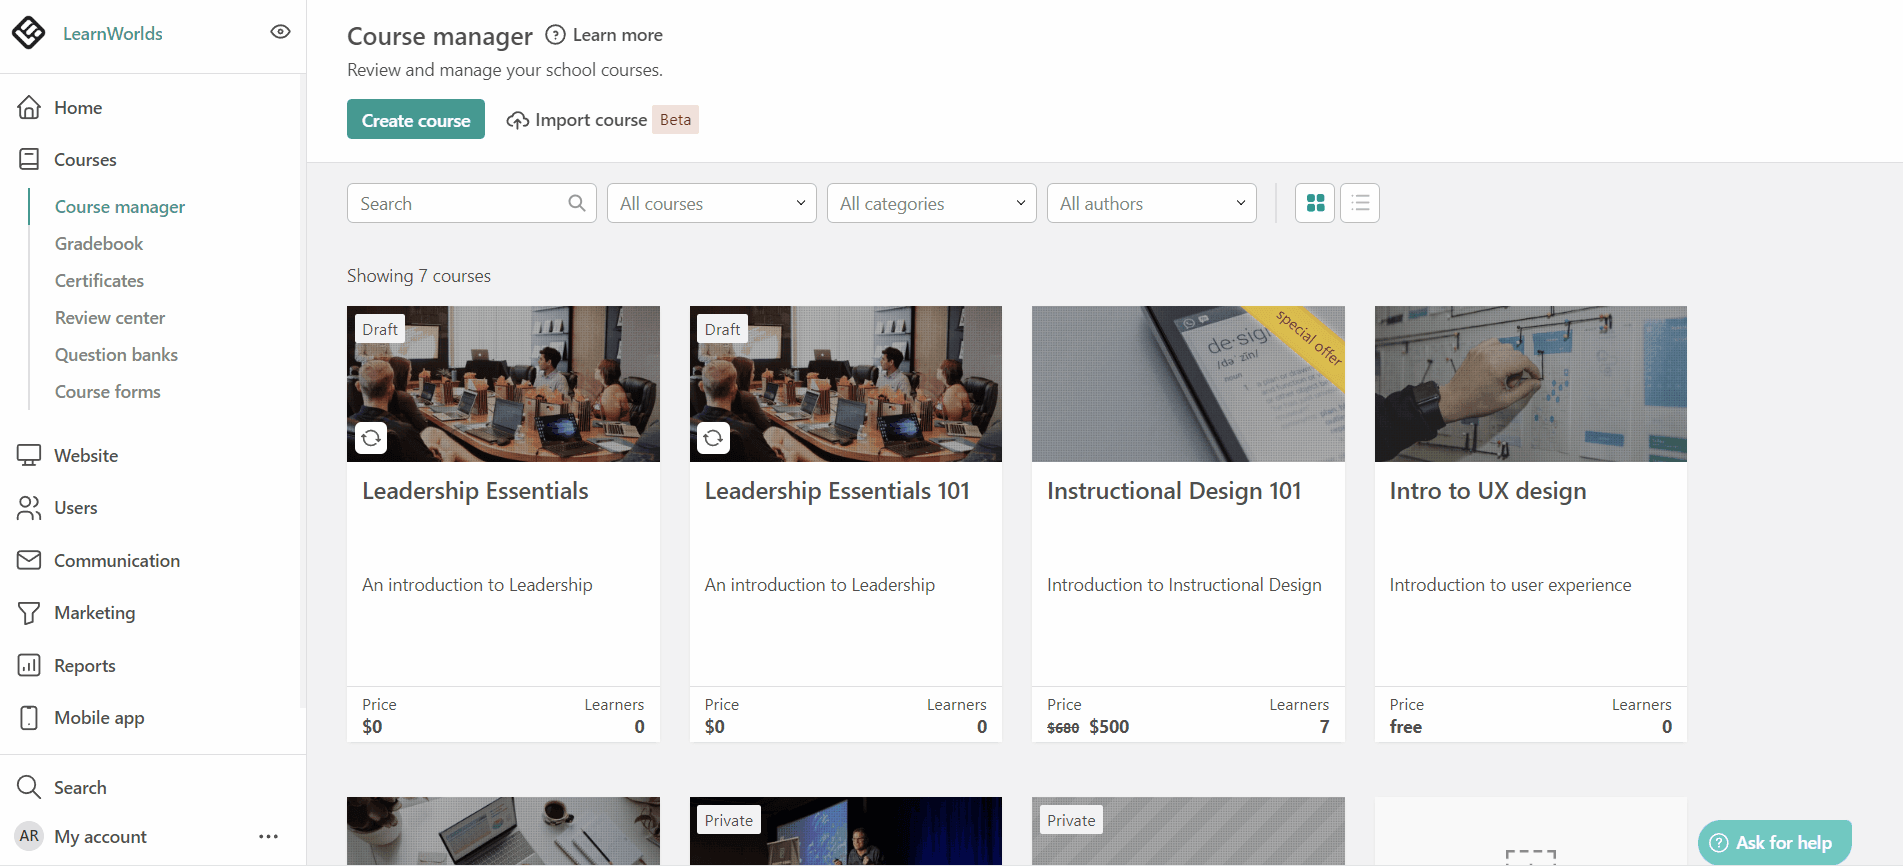Click the sync icon on Leadership Essentials
This screenshot has width=1903, height=866.
point(371,438)
